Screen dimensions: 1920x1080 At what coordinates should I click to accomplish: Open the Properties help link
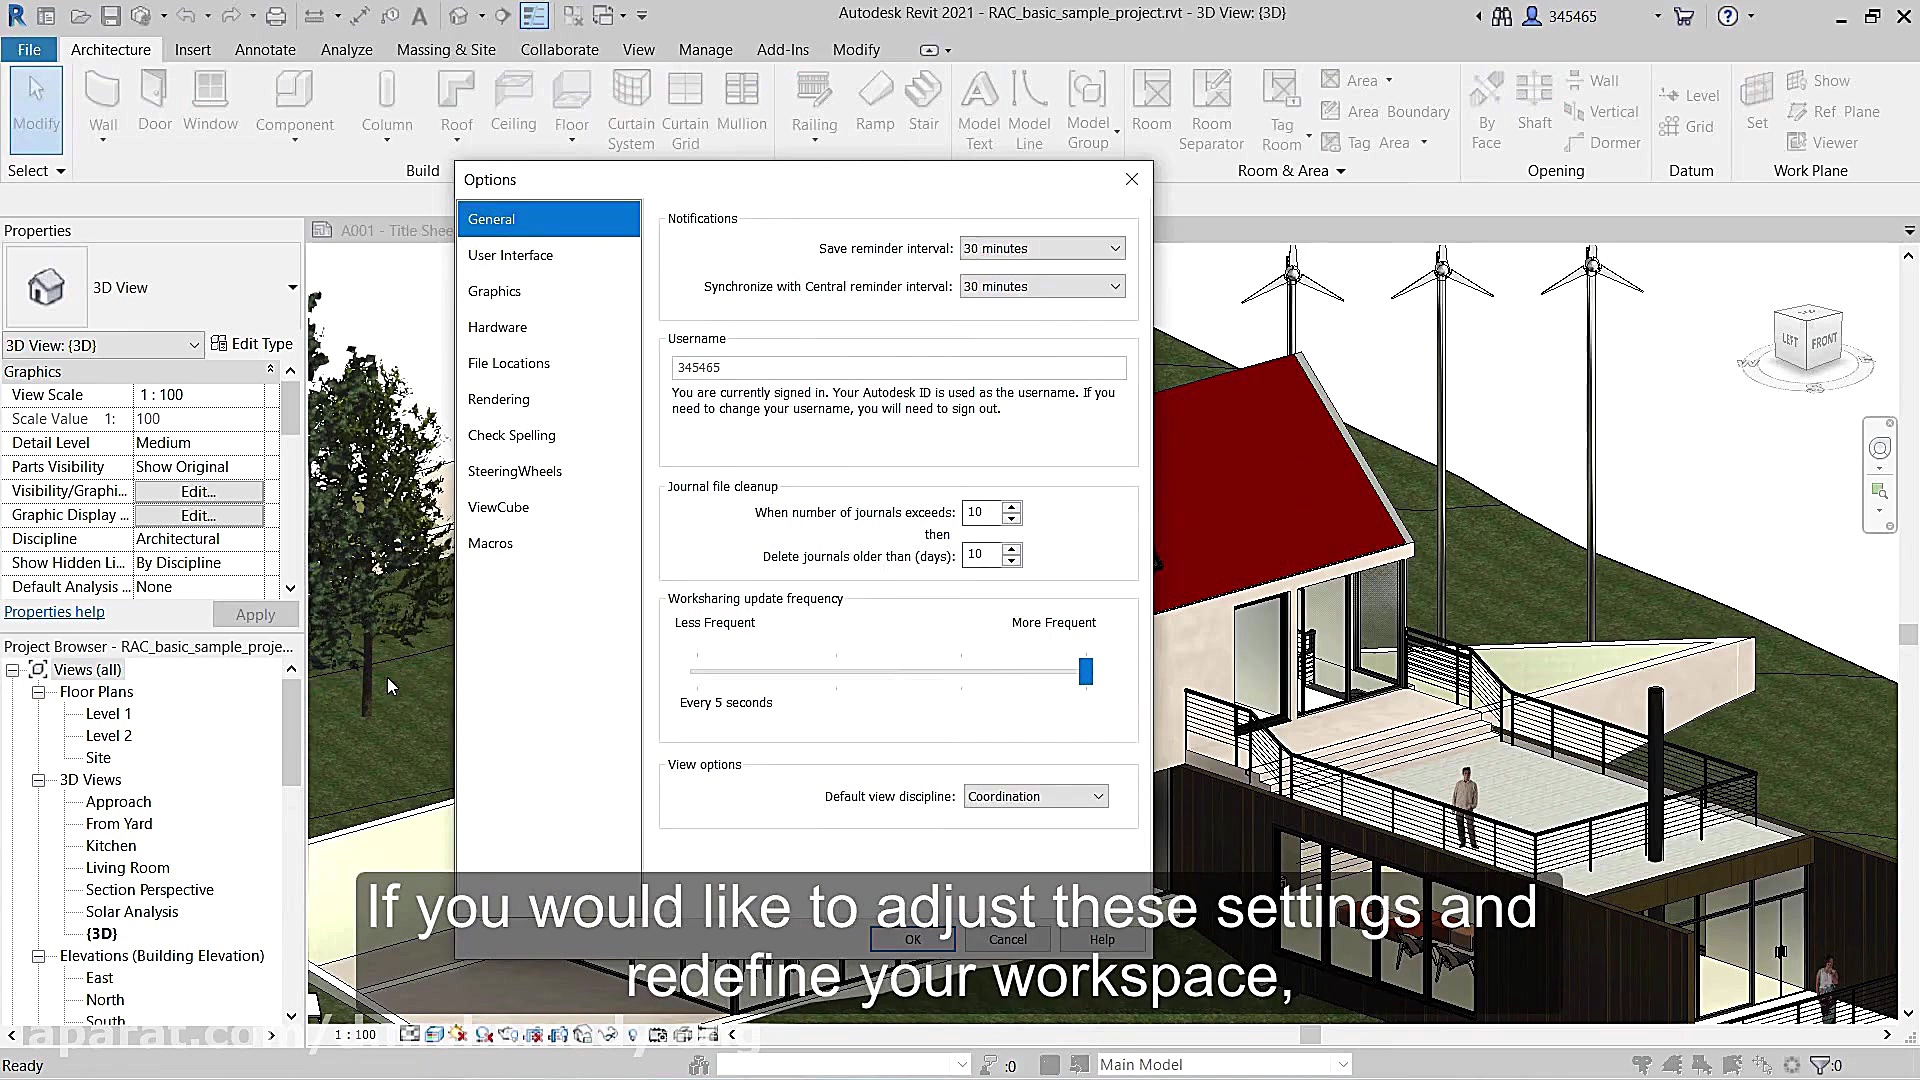(54, 612)
